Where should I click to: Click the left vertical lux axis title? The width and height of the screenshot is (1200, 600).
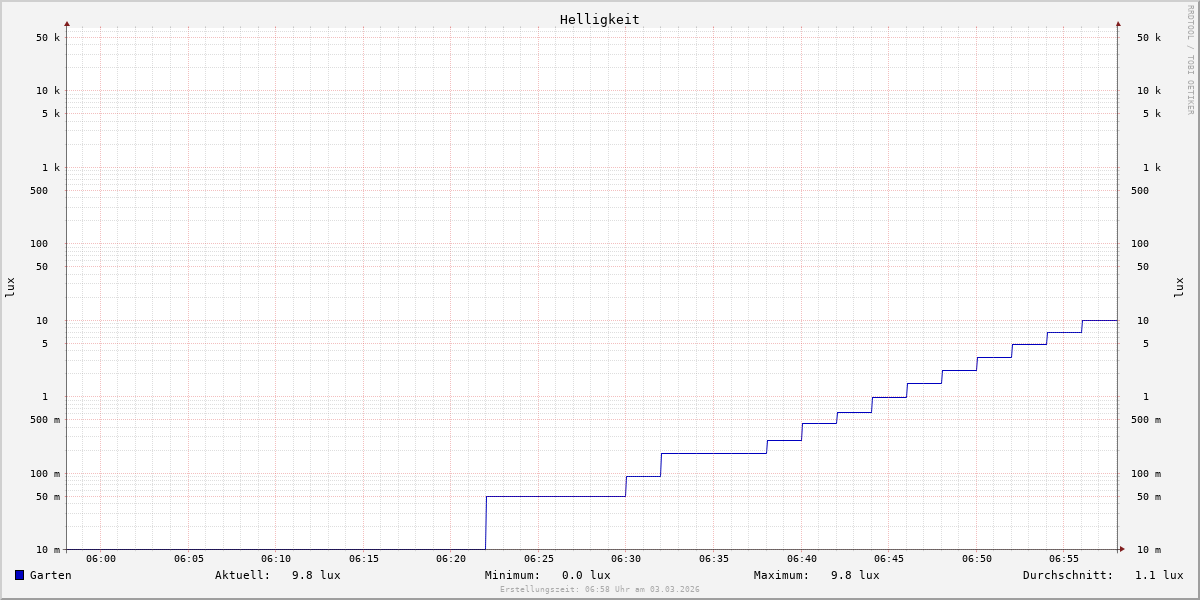pyautogui.click(x=10, y=287)
